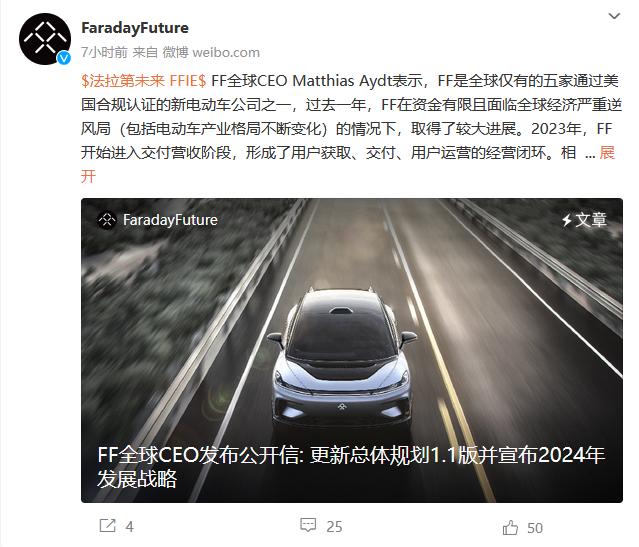Click the 微博 weibo.com source link
Viewport: 639px width, 547px height.
211,52
